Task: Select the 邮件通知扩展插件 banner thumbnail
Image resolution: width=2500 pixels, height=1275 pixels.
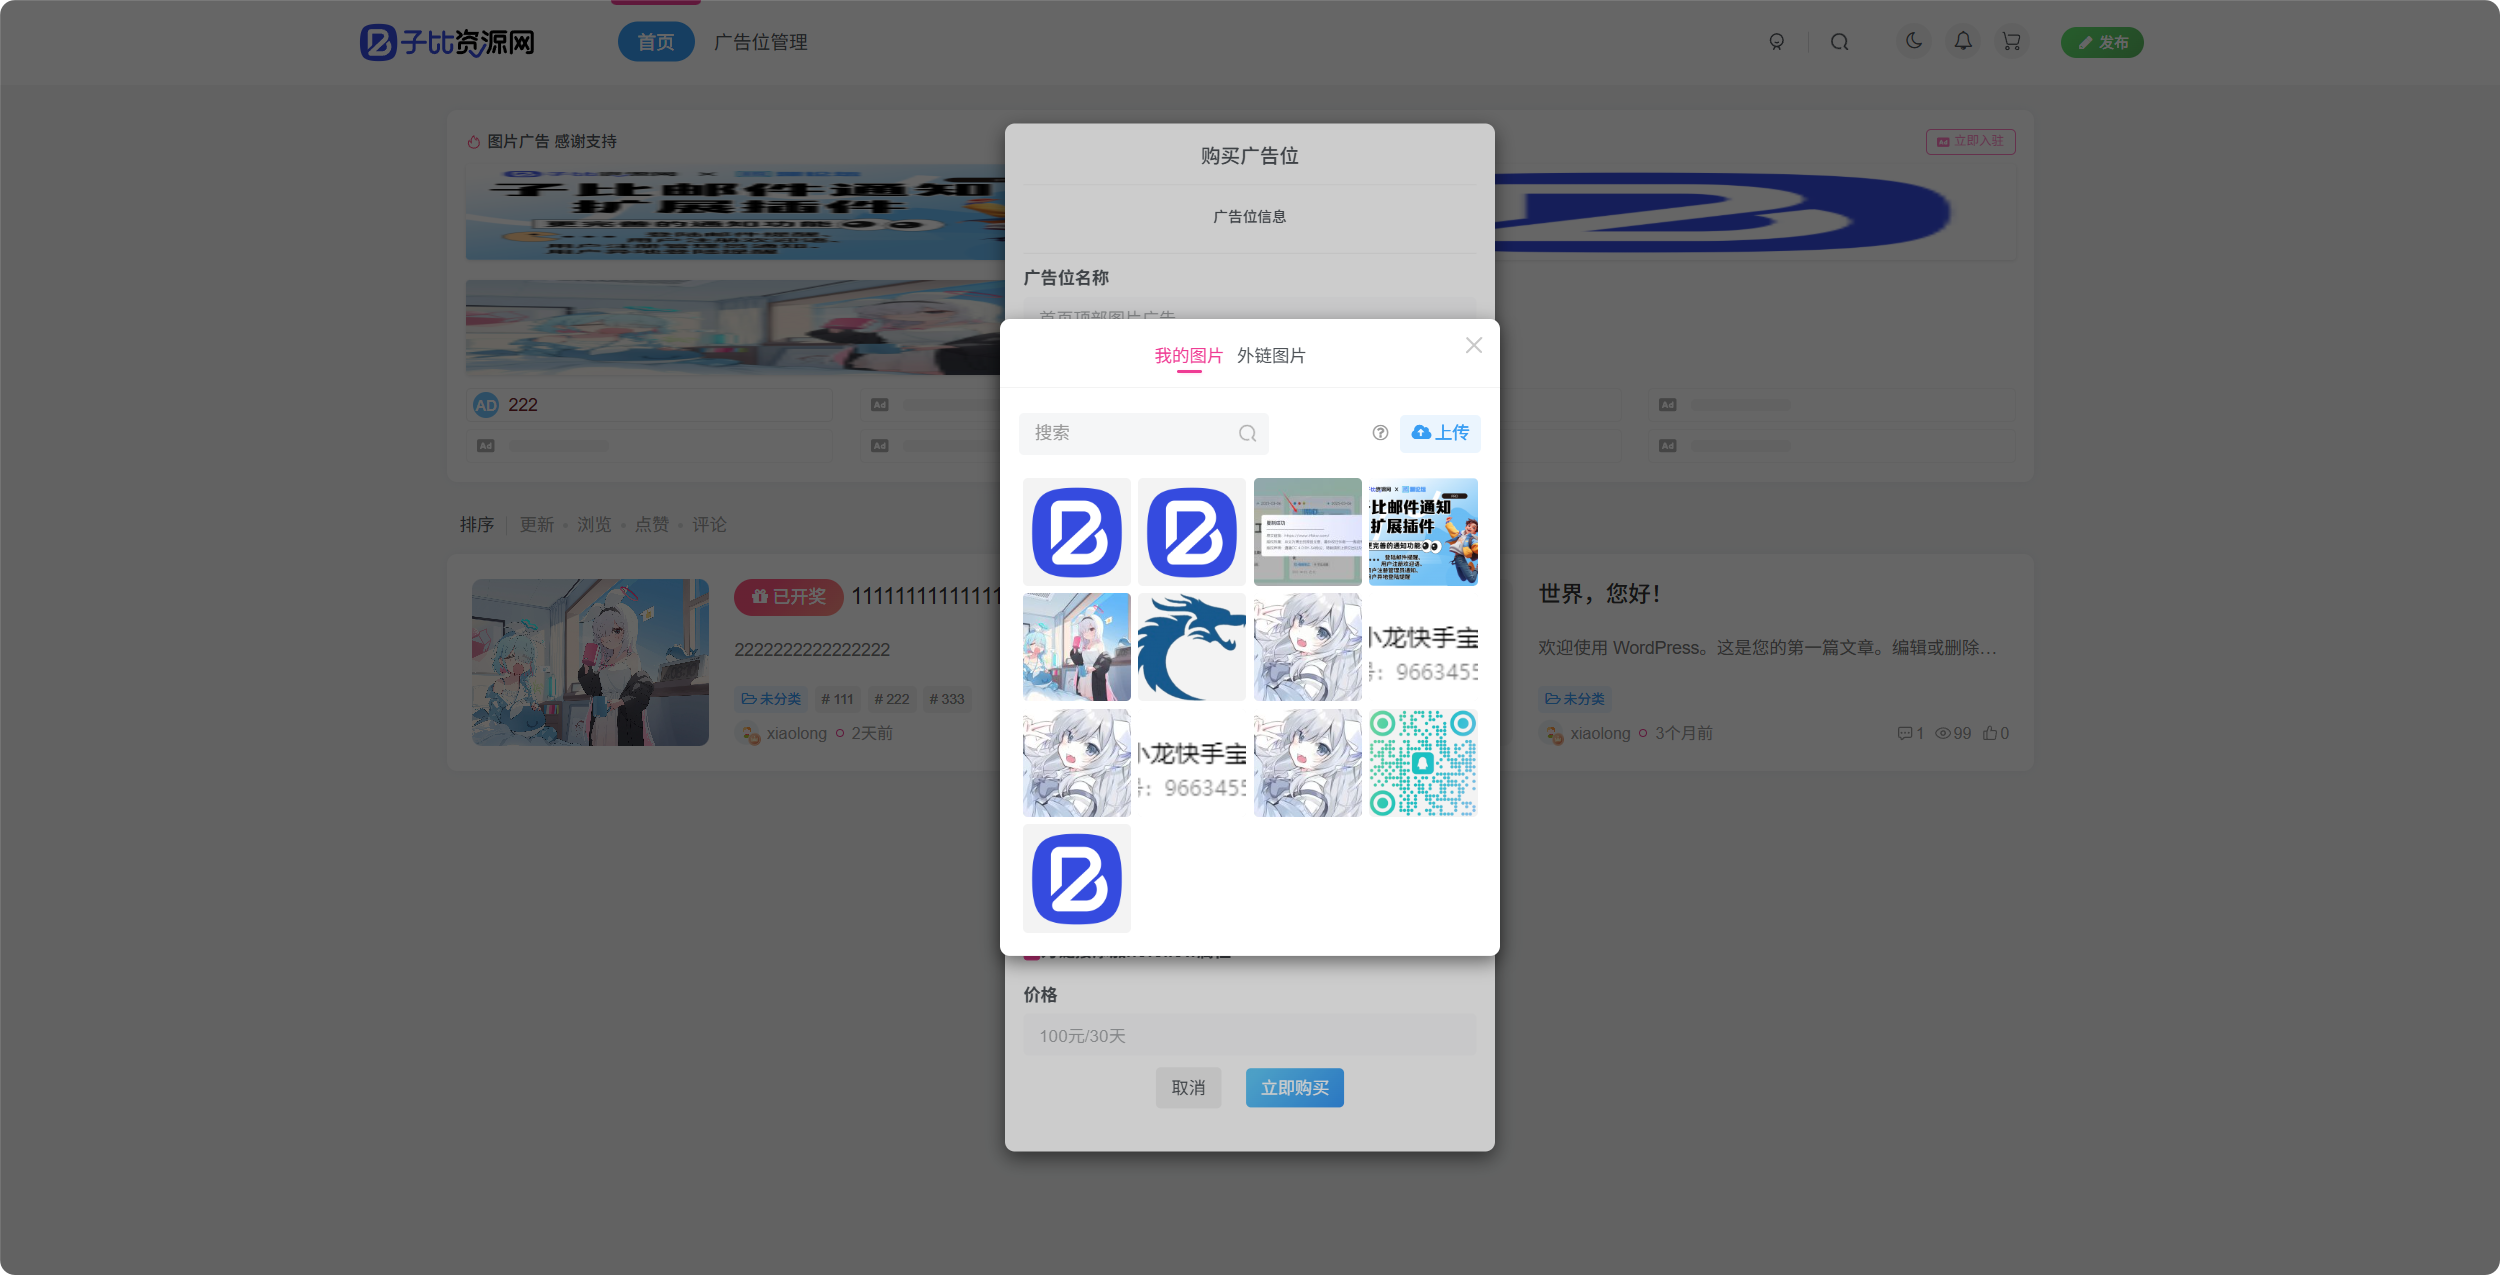Action: pos(1423,532)
